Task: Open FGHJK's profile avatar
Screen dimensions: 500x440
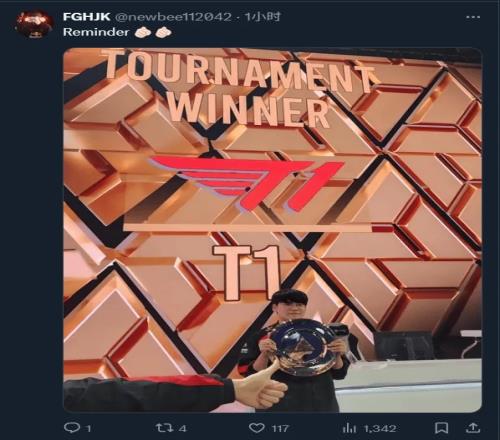Action: click(x=35, y=24)
